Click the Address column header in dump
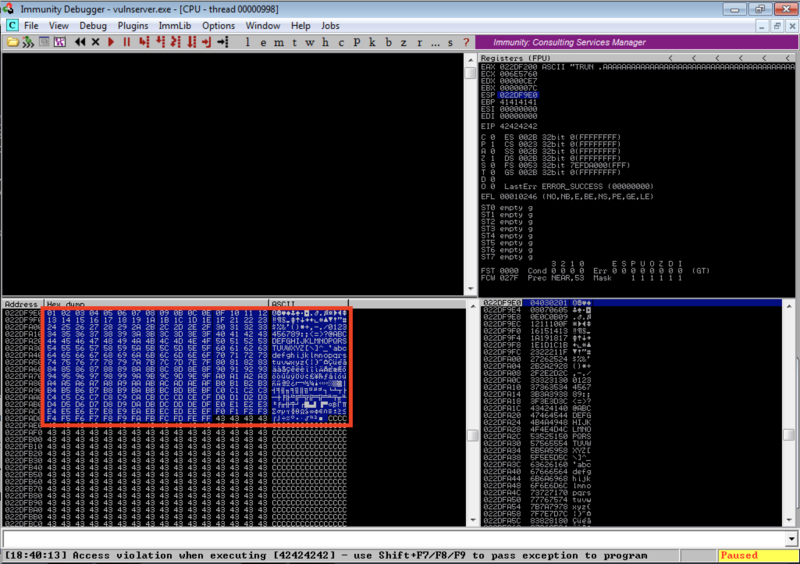 click(x=23, y=304)
